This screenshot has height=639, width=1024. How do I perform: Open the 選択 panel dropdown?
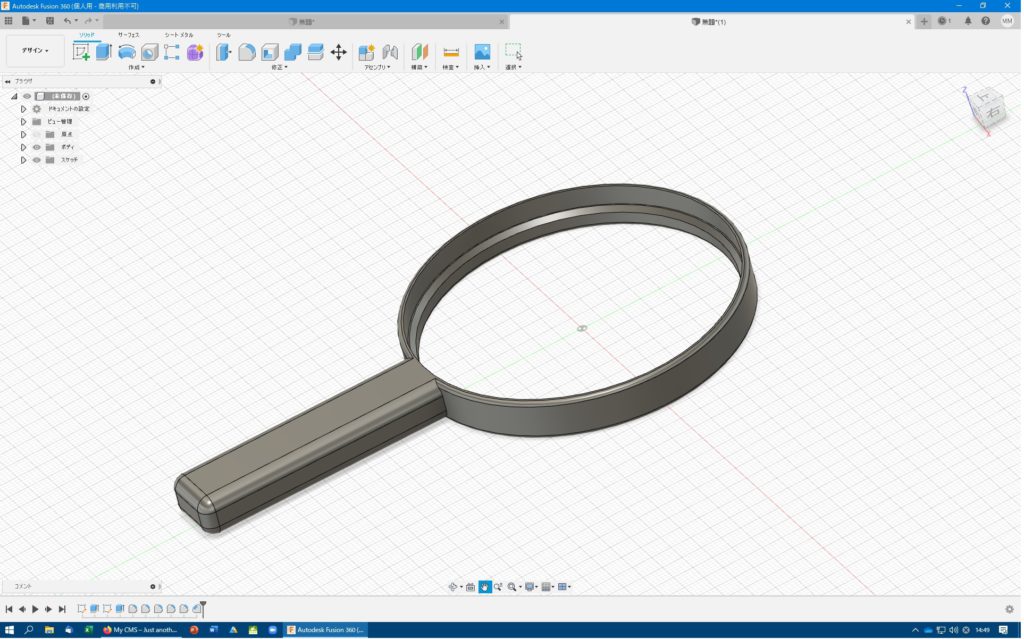pyautogui.click(x=513, y=67)
